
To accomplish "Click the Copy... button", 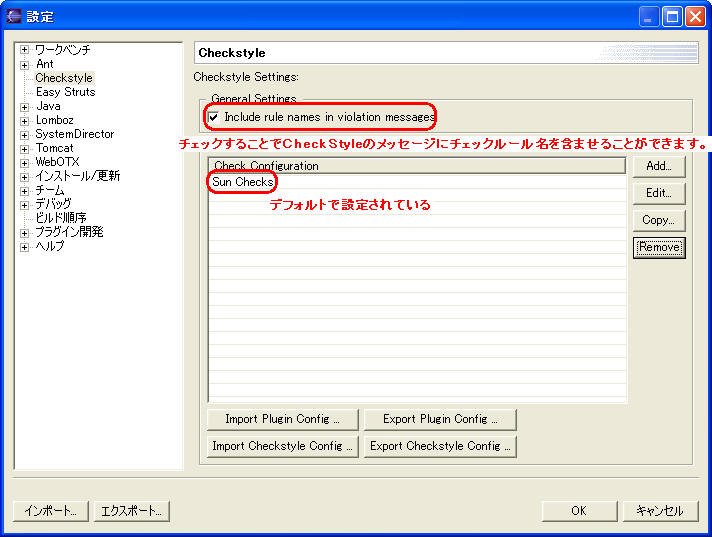I will (658, 220).
